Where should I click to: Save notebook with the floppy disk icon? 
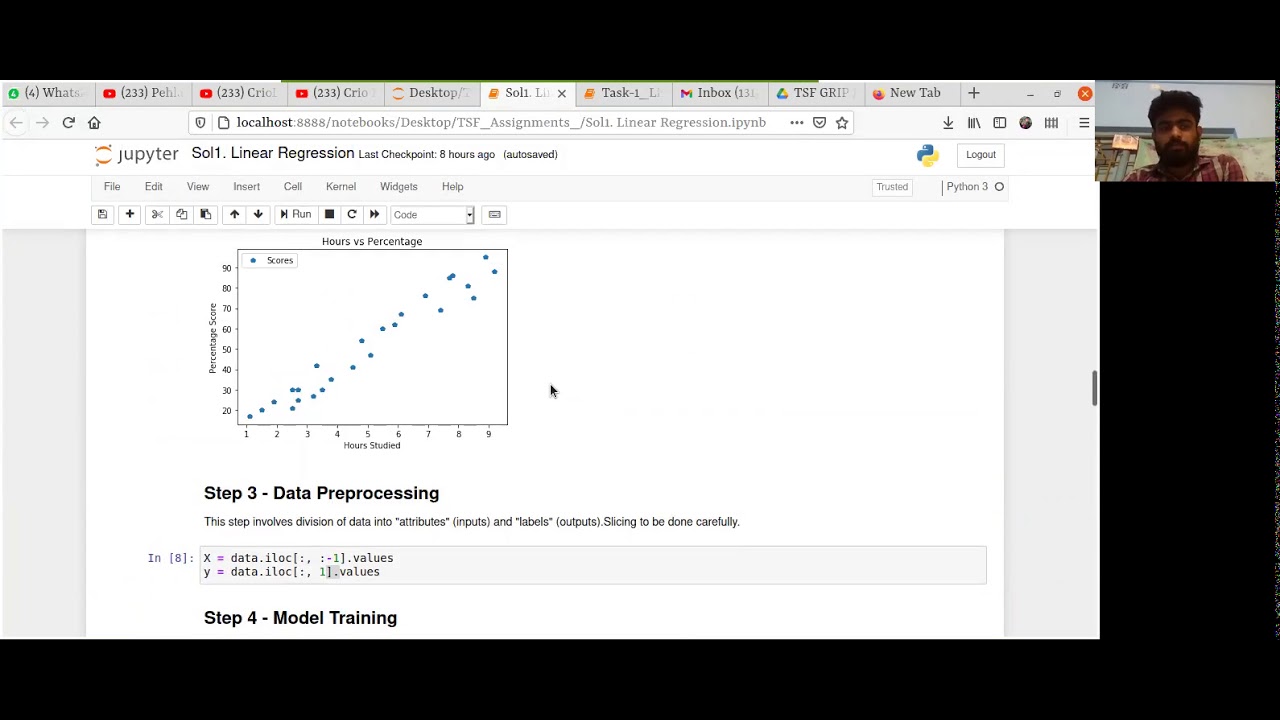(102, 214)
